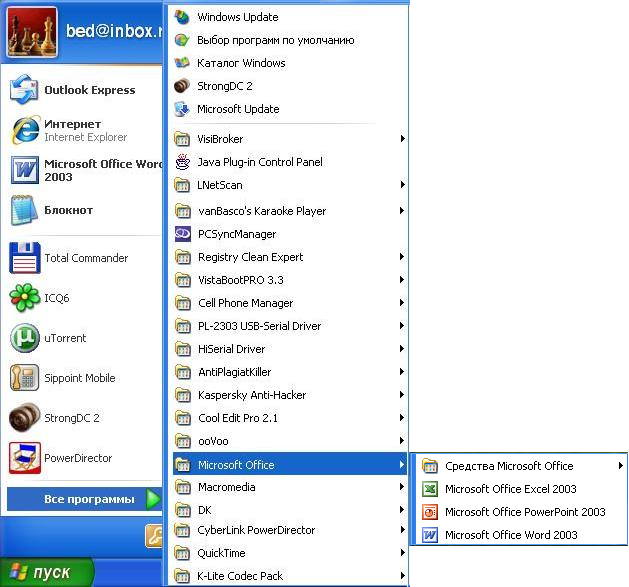Image resolution: width=629 pixels, height=587 pixels.
Task: Expand Kaspersky Anti-Hacker submenu arrow
Action: pos(402,395)
